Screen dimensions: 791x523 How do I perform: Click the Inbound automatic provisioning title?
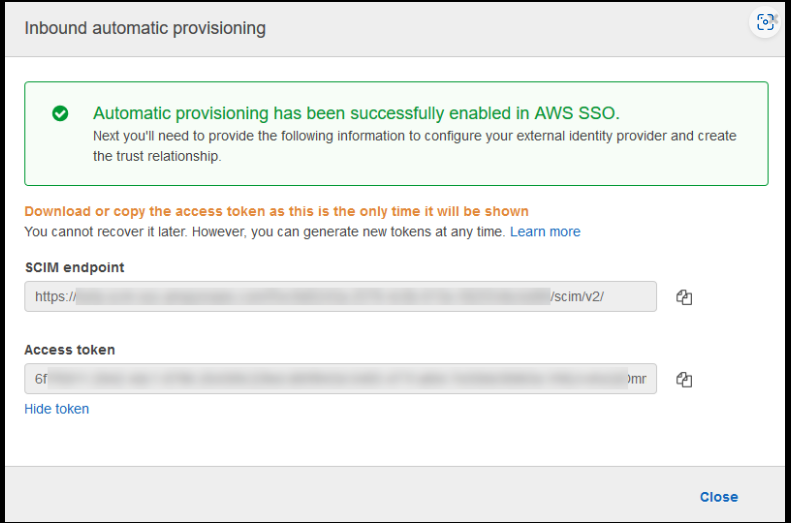[145, 28]
